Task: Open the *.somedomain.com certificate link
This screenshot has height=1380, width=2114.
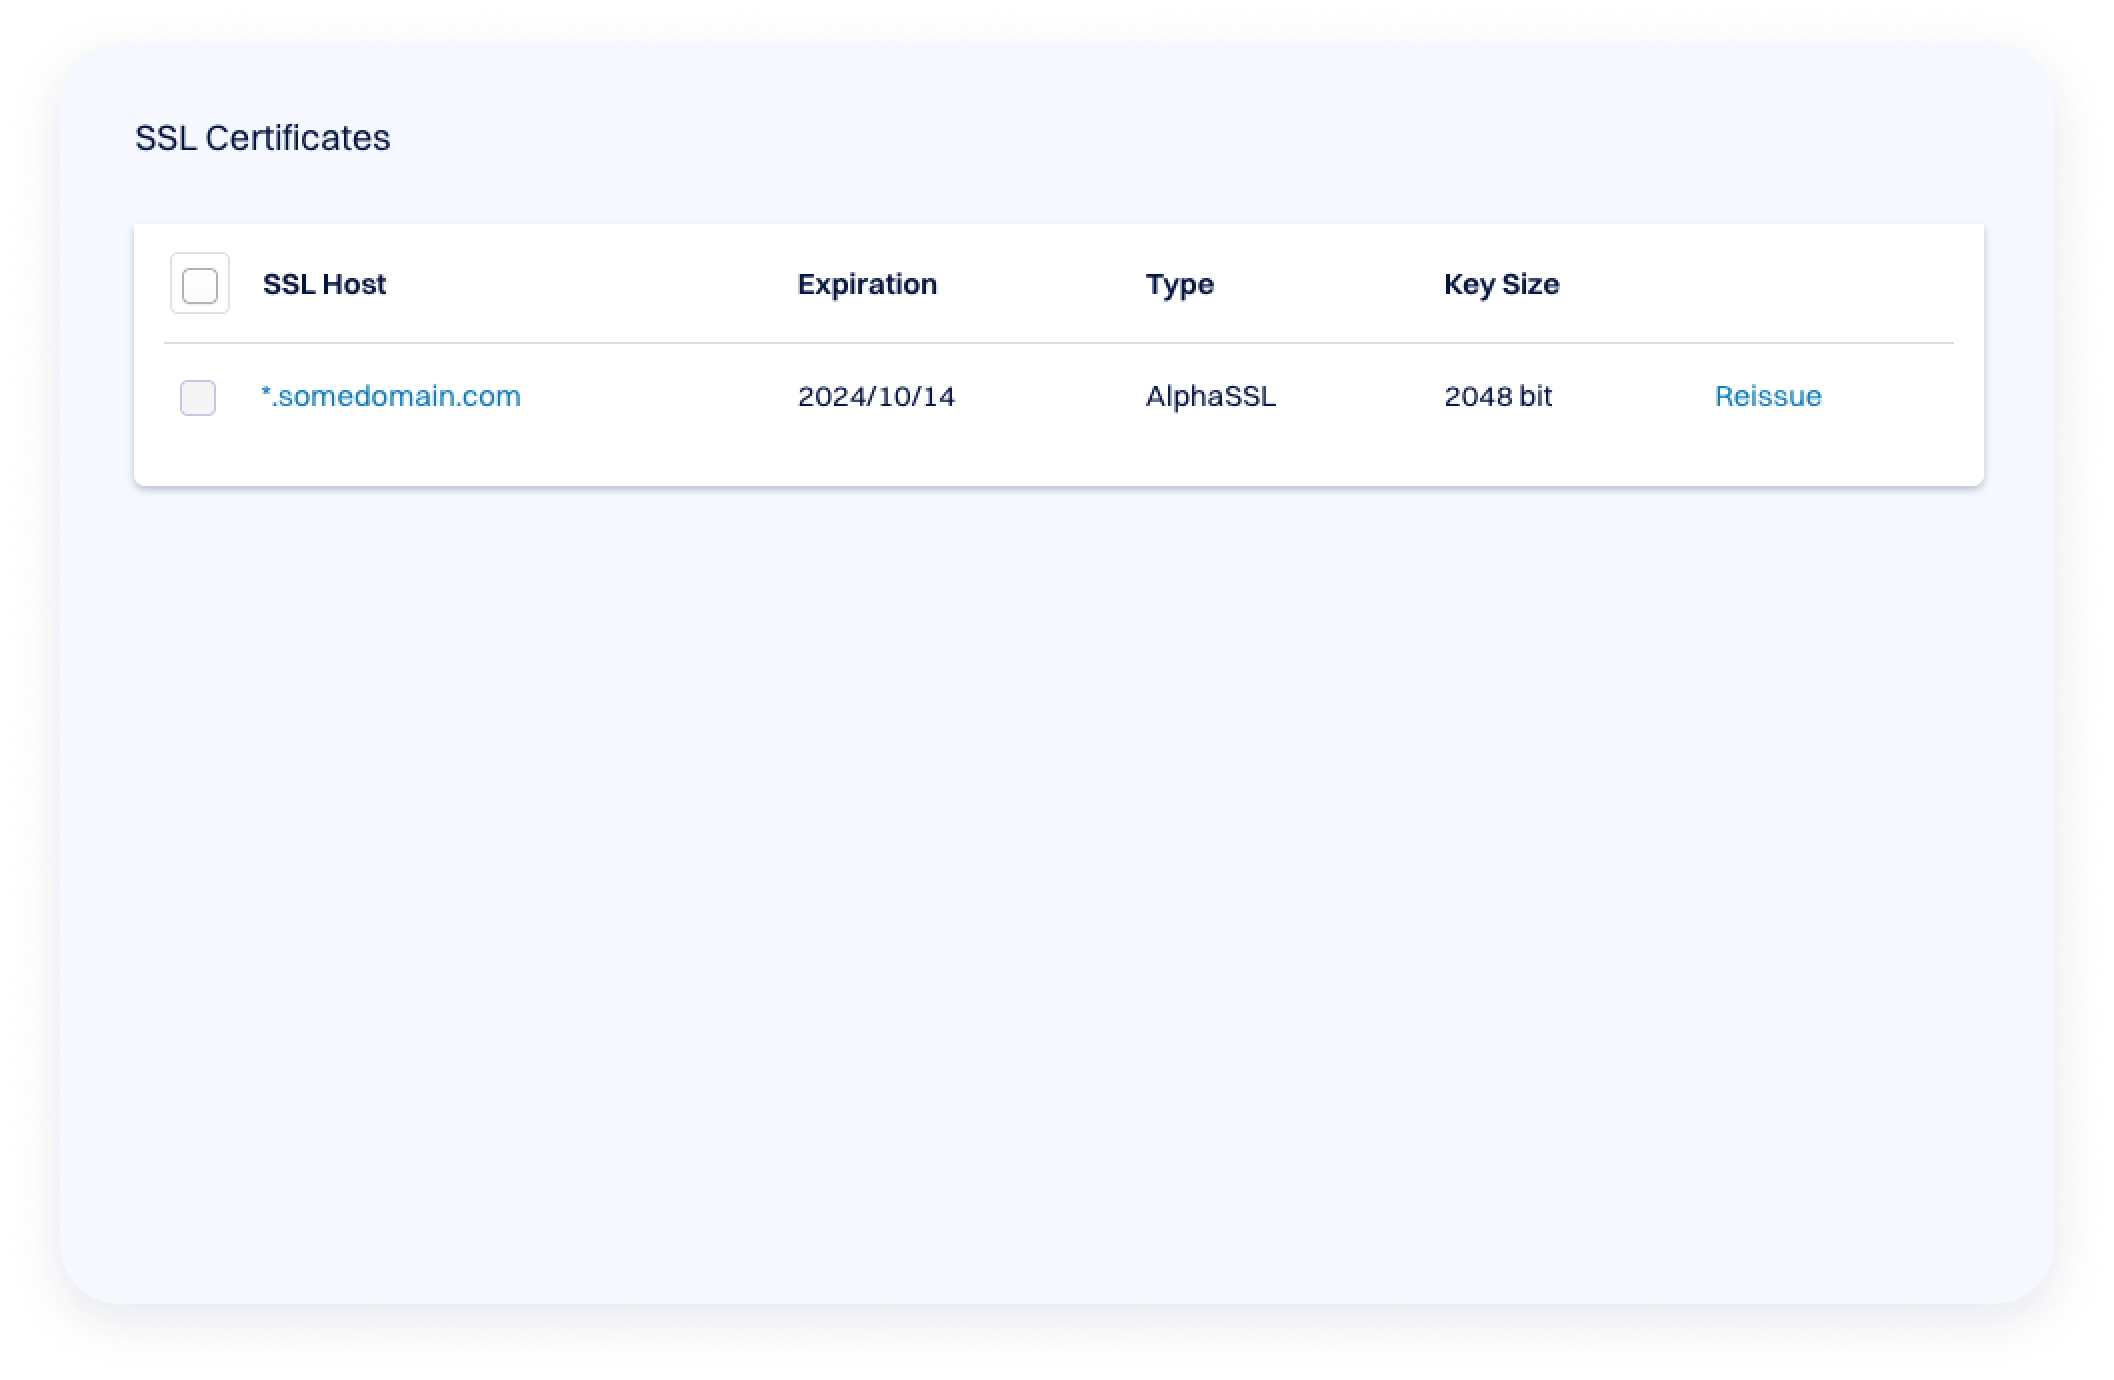Action: pyautogui.click(x=391, y=396)
